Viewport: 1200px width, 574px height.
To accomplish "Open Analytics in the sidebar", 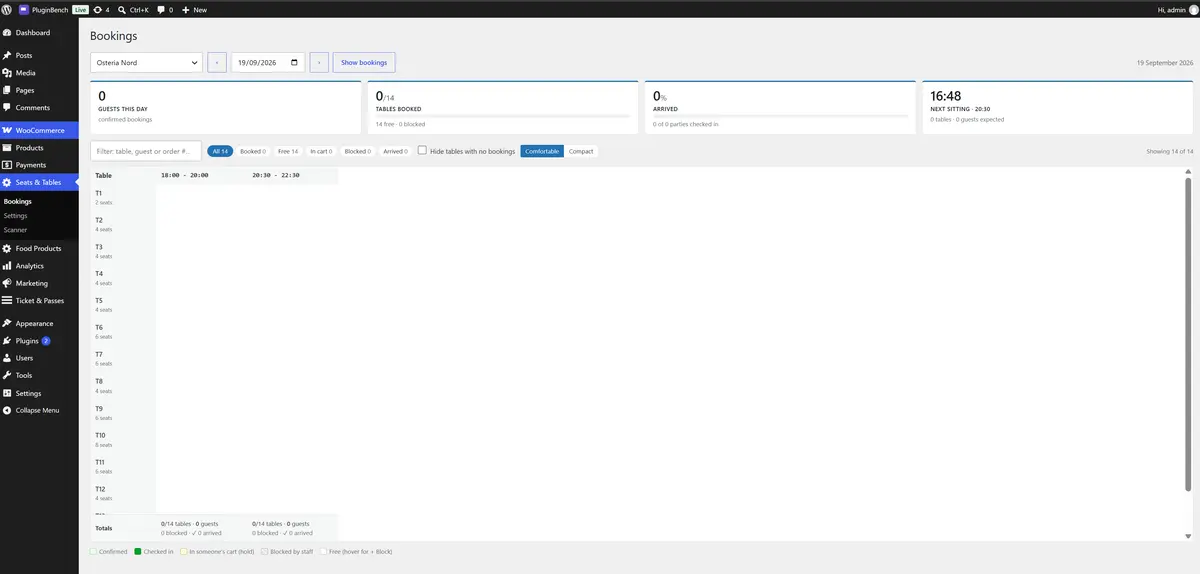I will (39, 266).
